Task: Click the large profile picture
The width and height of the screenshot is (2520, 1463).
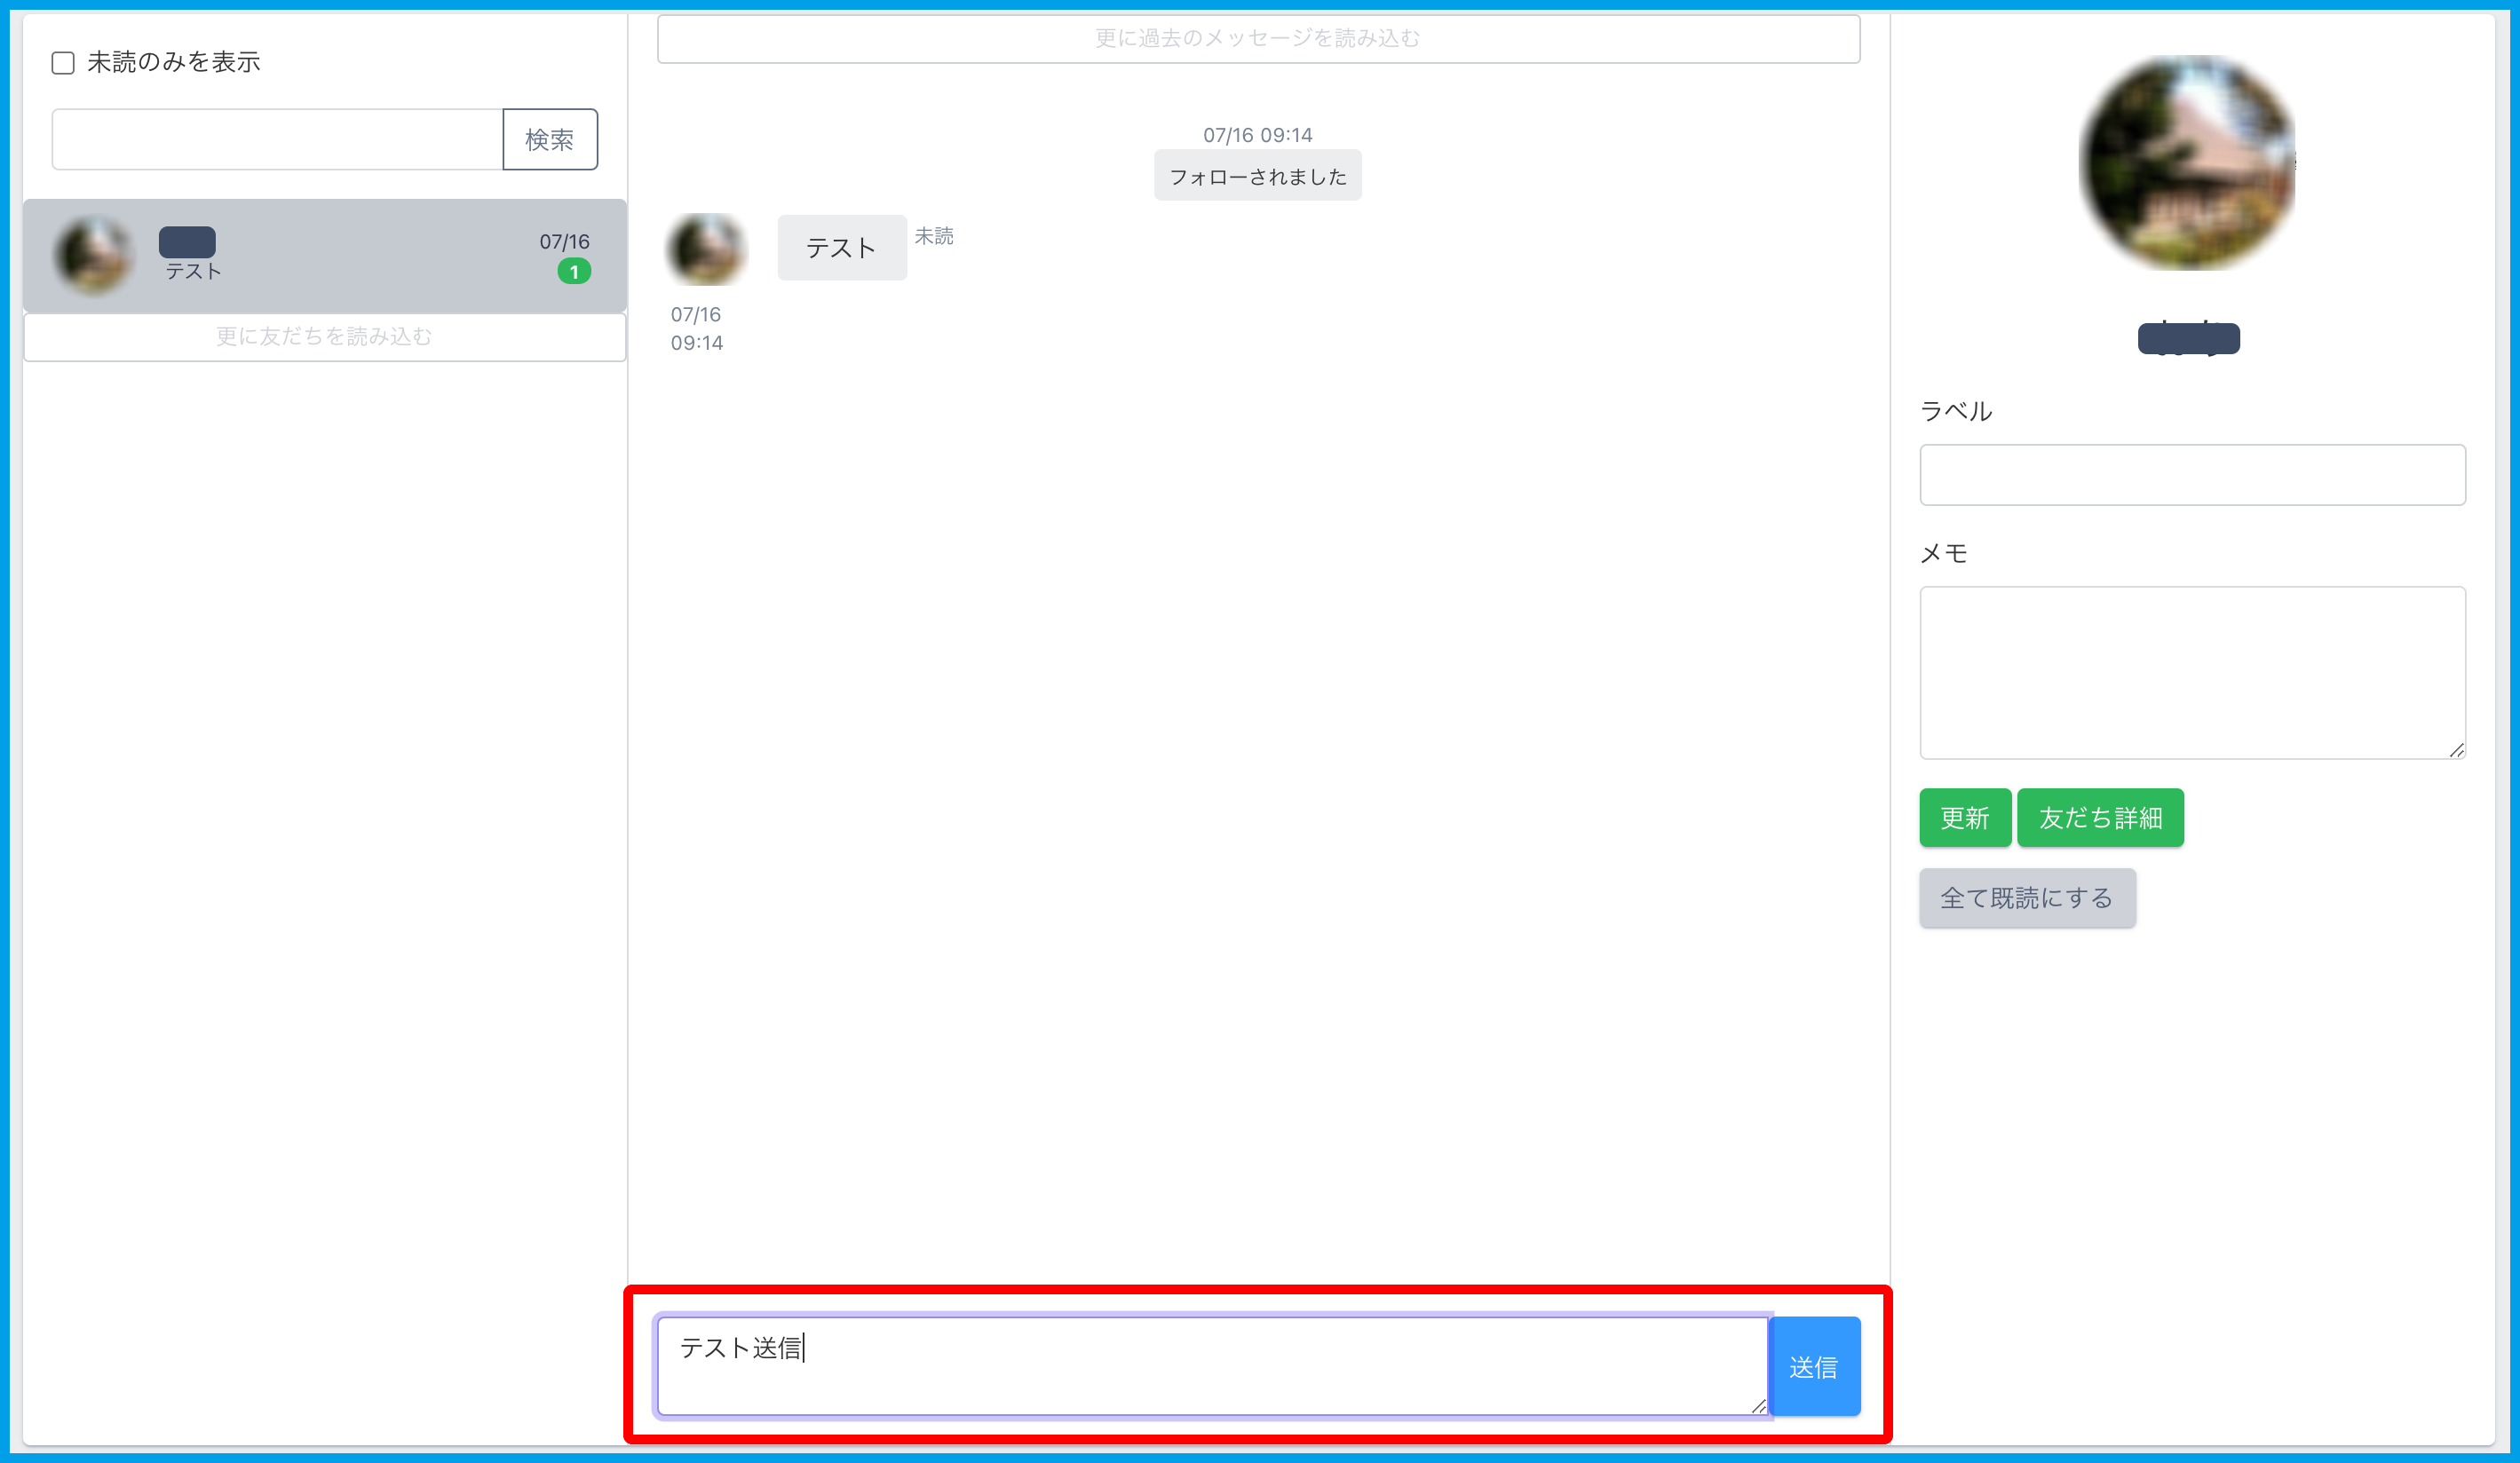Action: (2187, 163)
